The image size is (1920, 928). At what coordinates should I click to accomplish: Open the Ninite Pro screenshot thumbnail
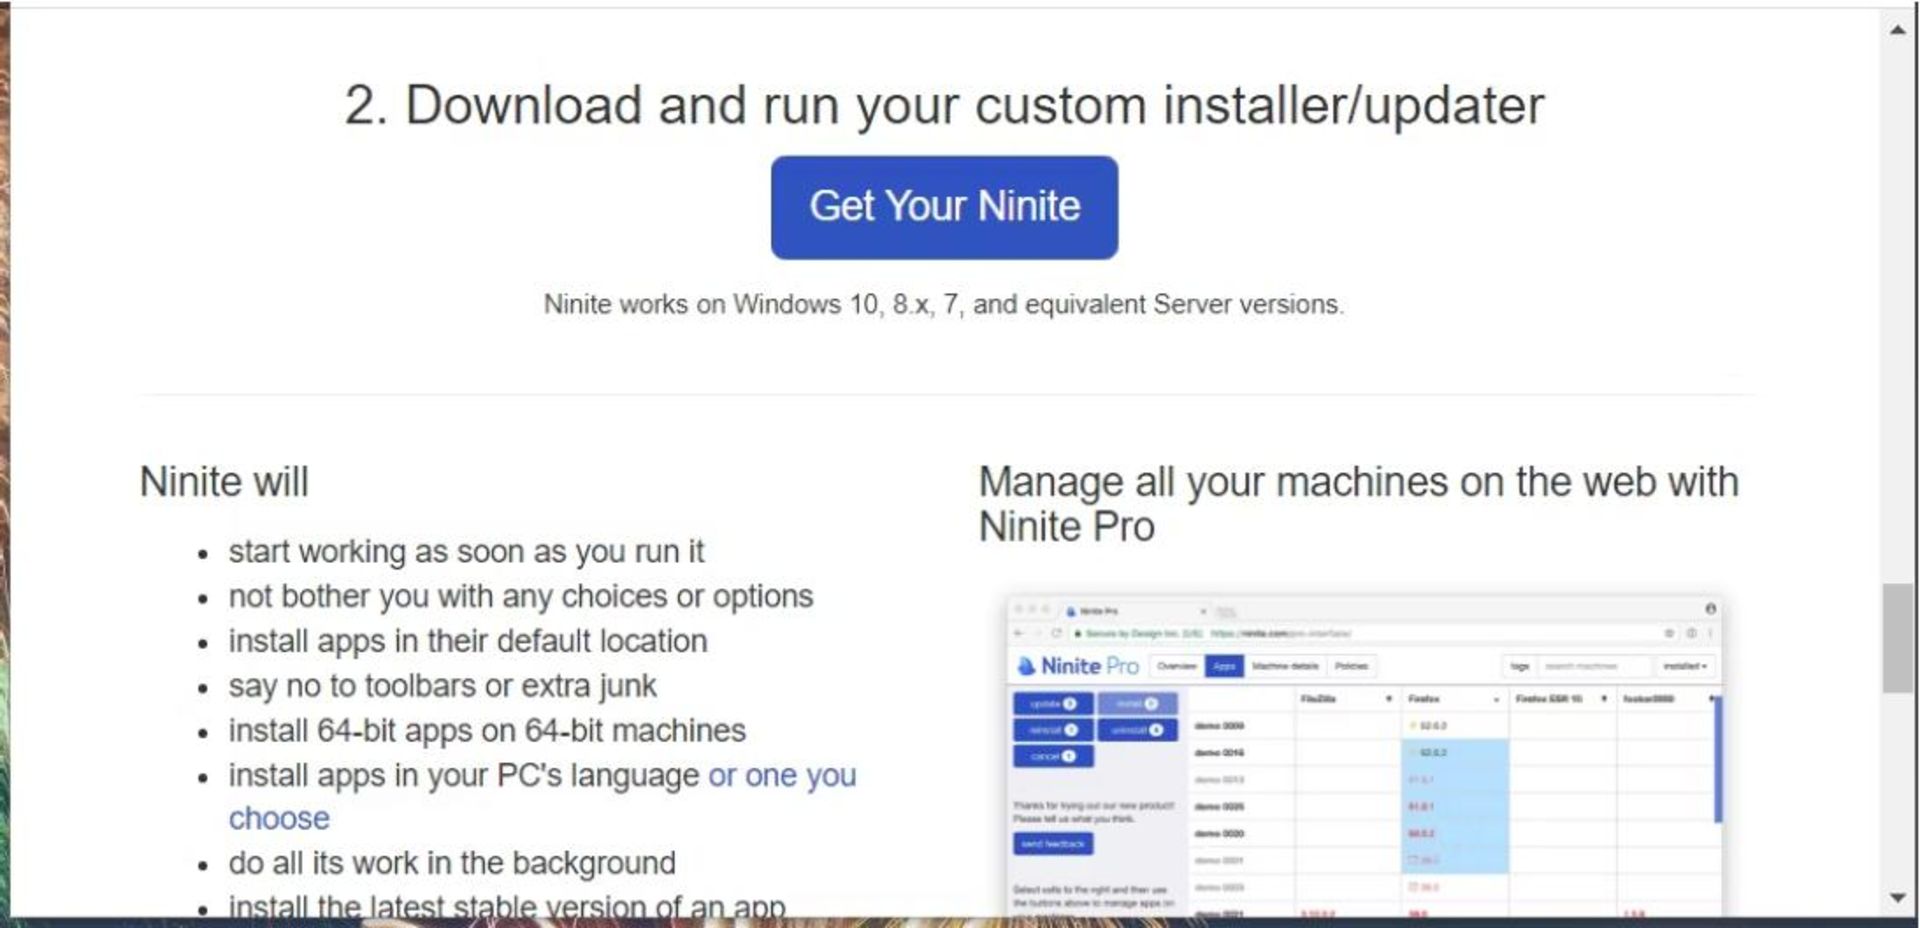coord(1364,756)
